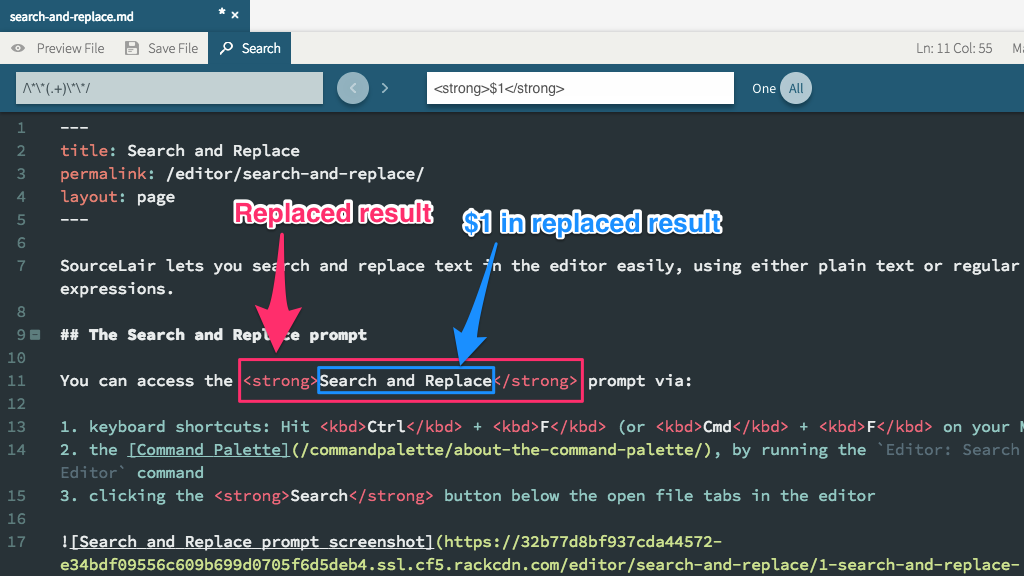Click the Save File button
The height and width of the screenshot is (576, 1024).
point(161,47)
